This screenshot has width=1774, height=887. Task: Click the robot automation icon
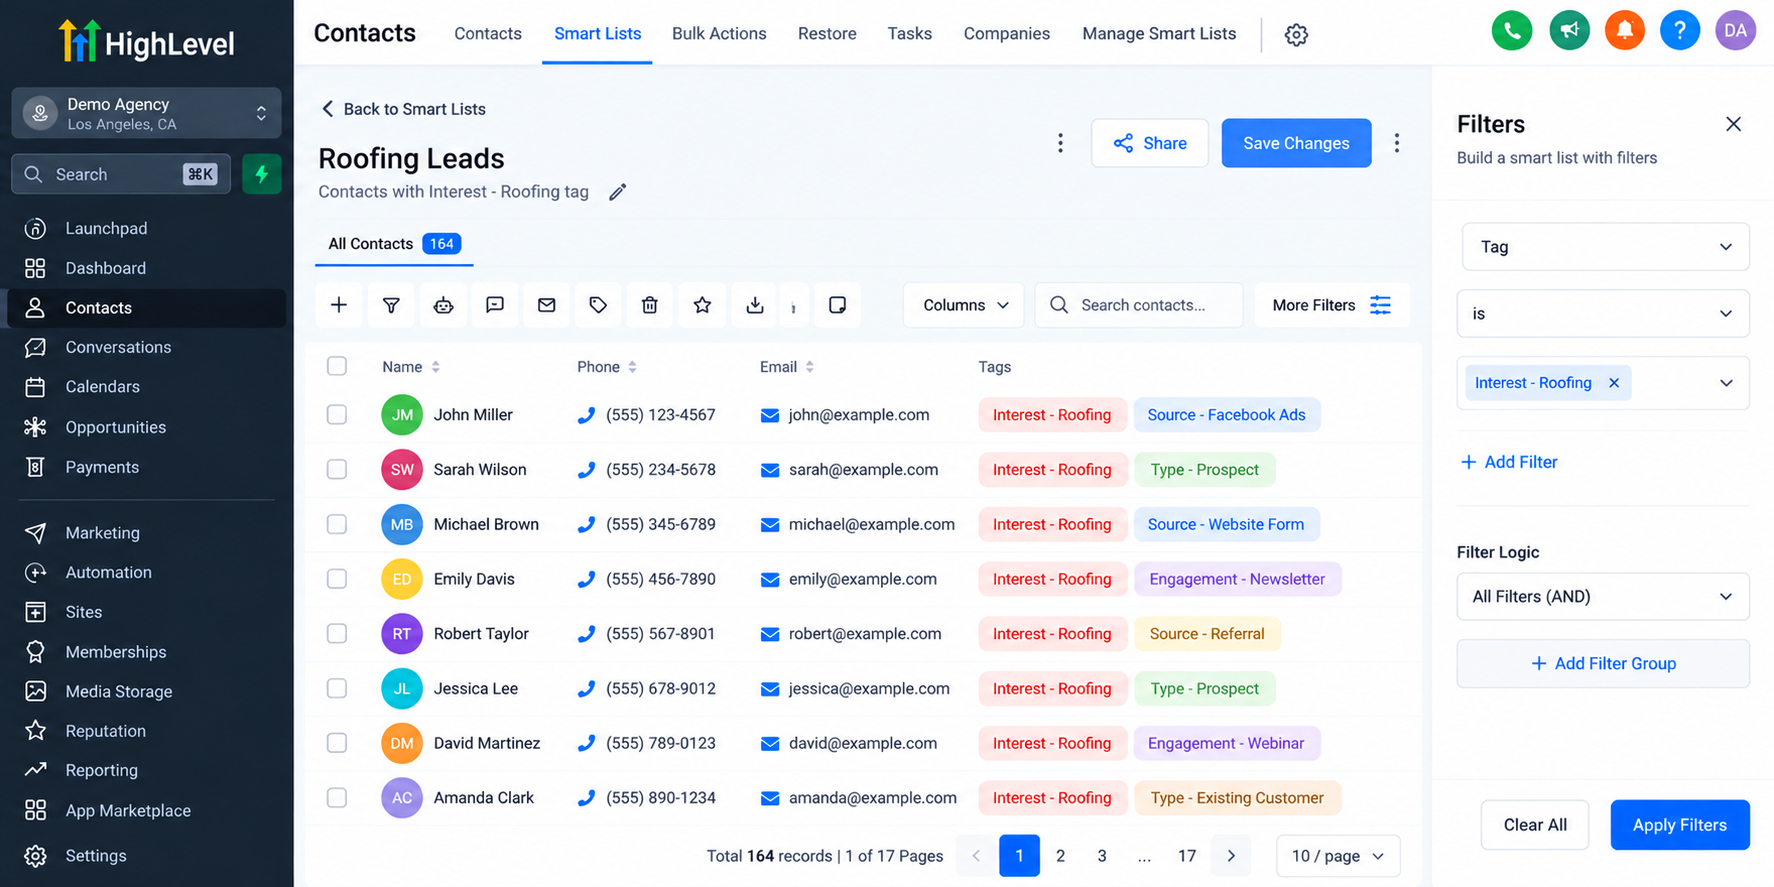click(443, 305)
